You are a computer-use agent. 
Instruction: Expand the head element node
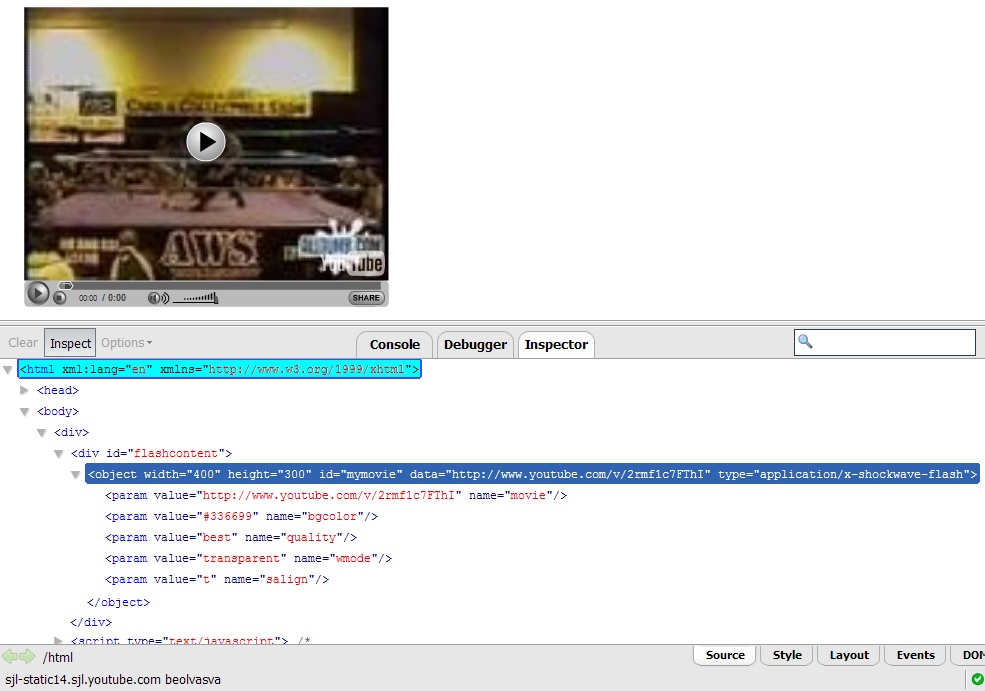click(25, 390)
